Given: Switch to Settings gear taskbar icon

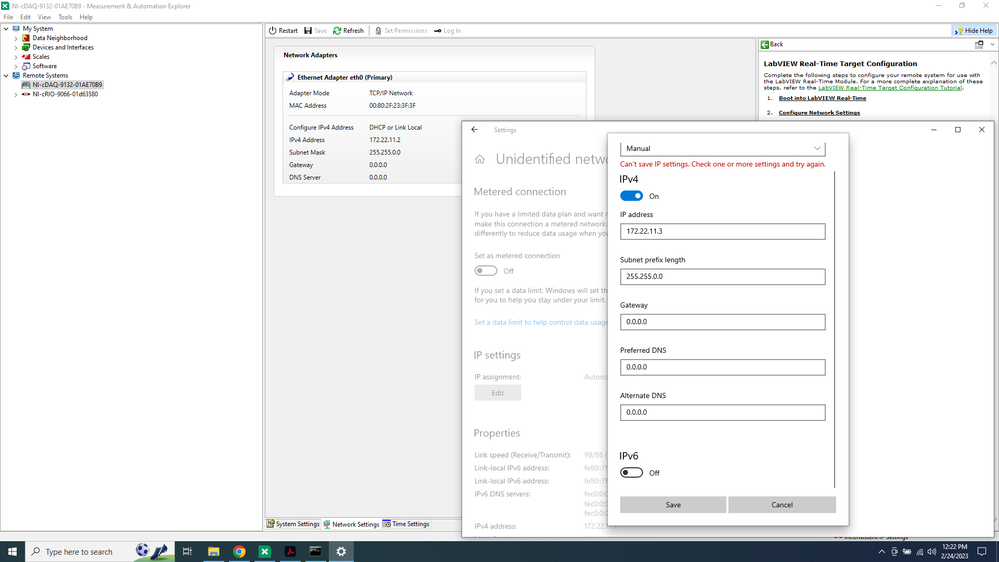Looking at the screenshot, I should click(341, 551).
